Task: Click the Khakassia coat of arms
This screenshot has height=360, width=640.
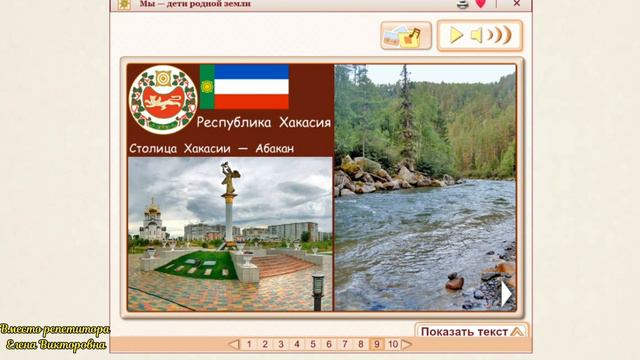Action: coord(163,100)
